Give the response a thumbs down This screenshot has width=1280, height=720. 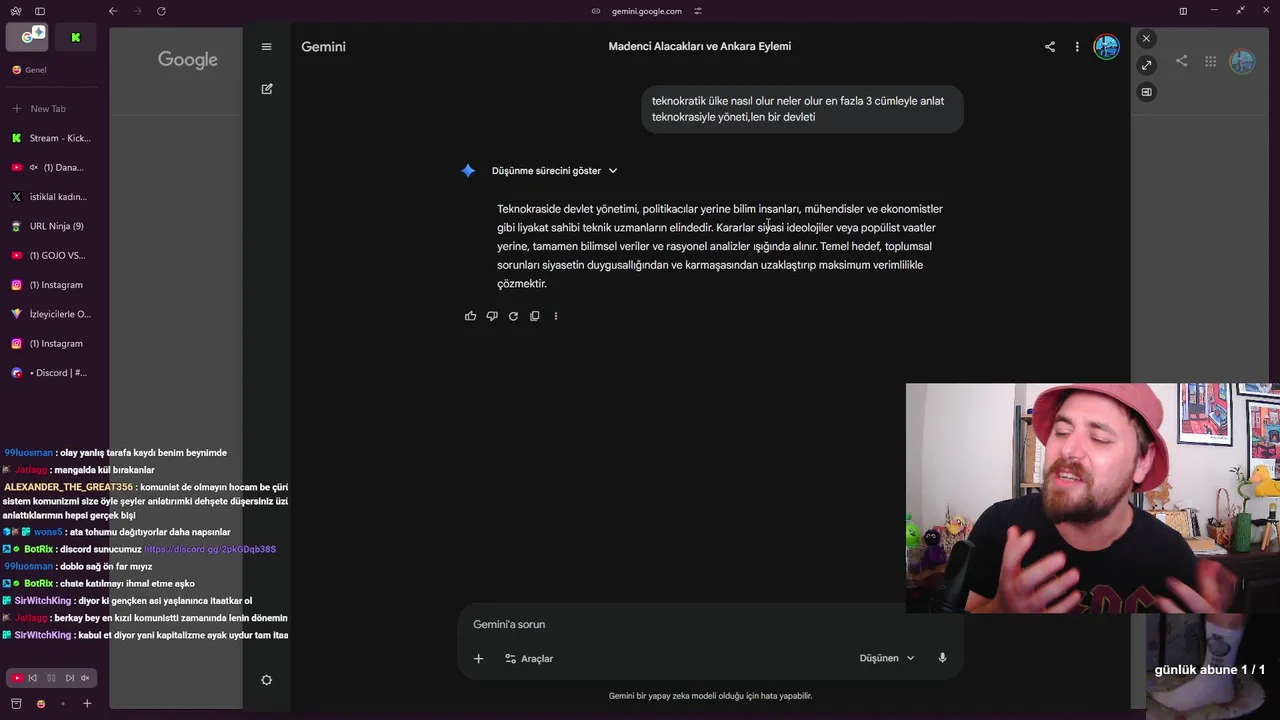click(x=492, y=316)
